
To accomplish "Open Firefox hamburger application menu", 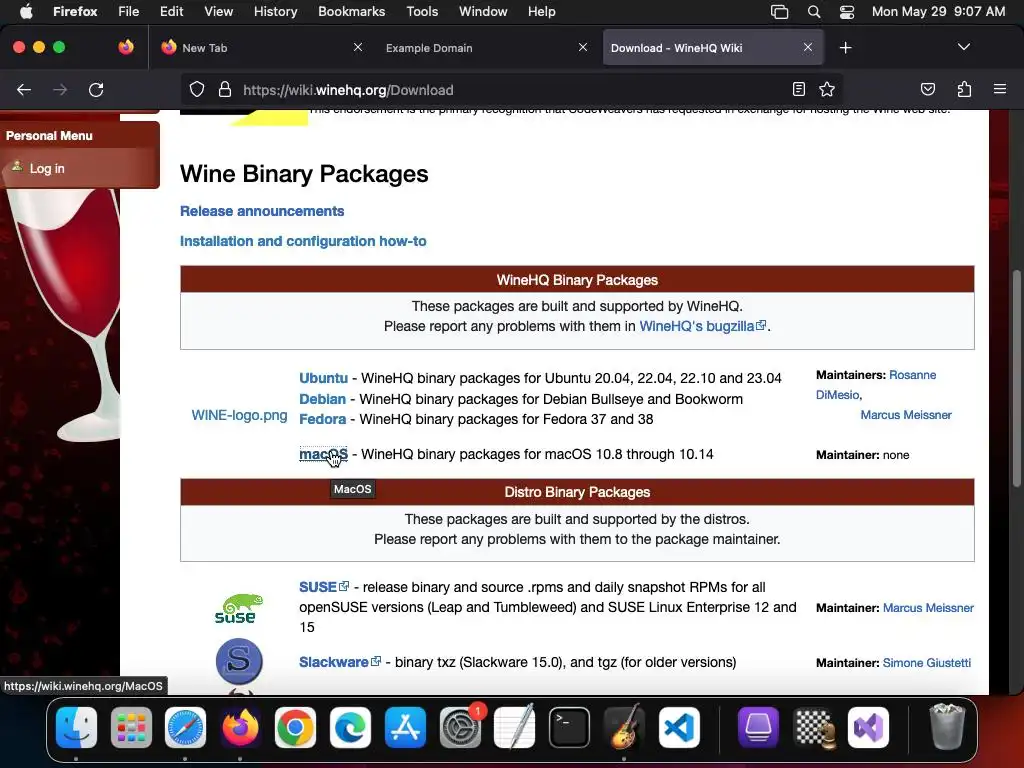I will coord(1000,89).
